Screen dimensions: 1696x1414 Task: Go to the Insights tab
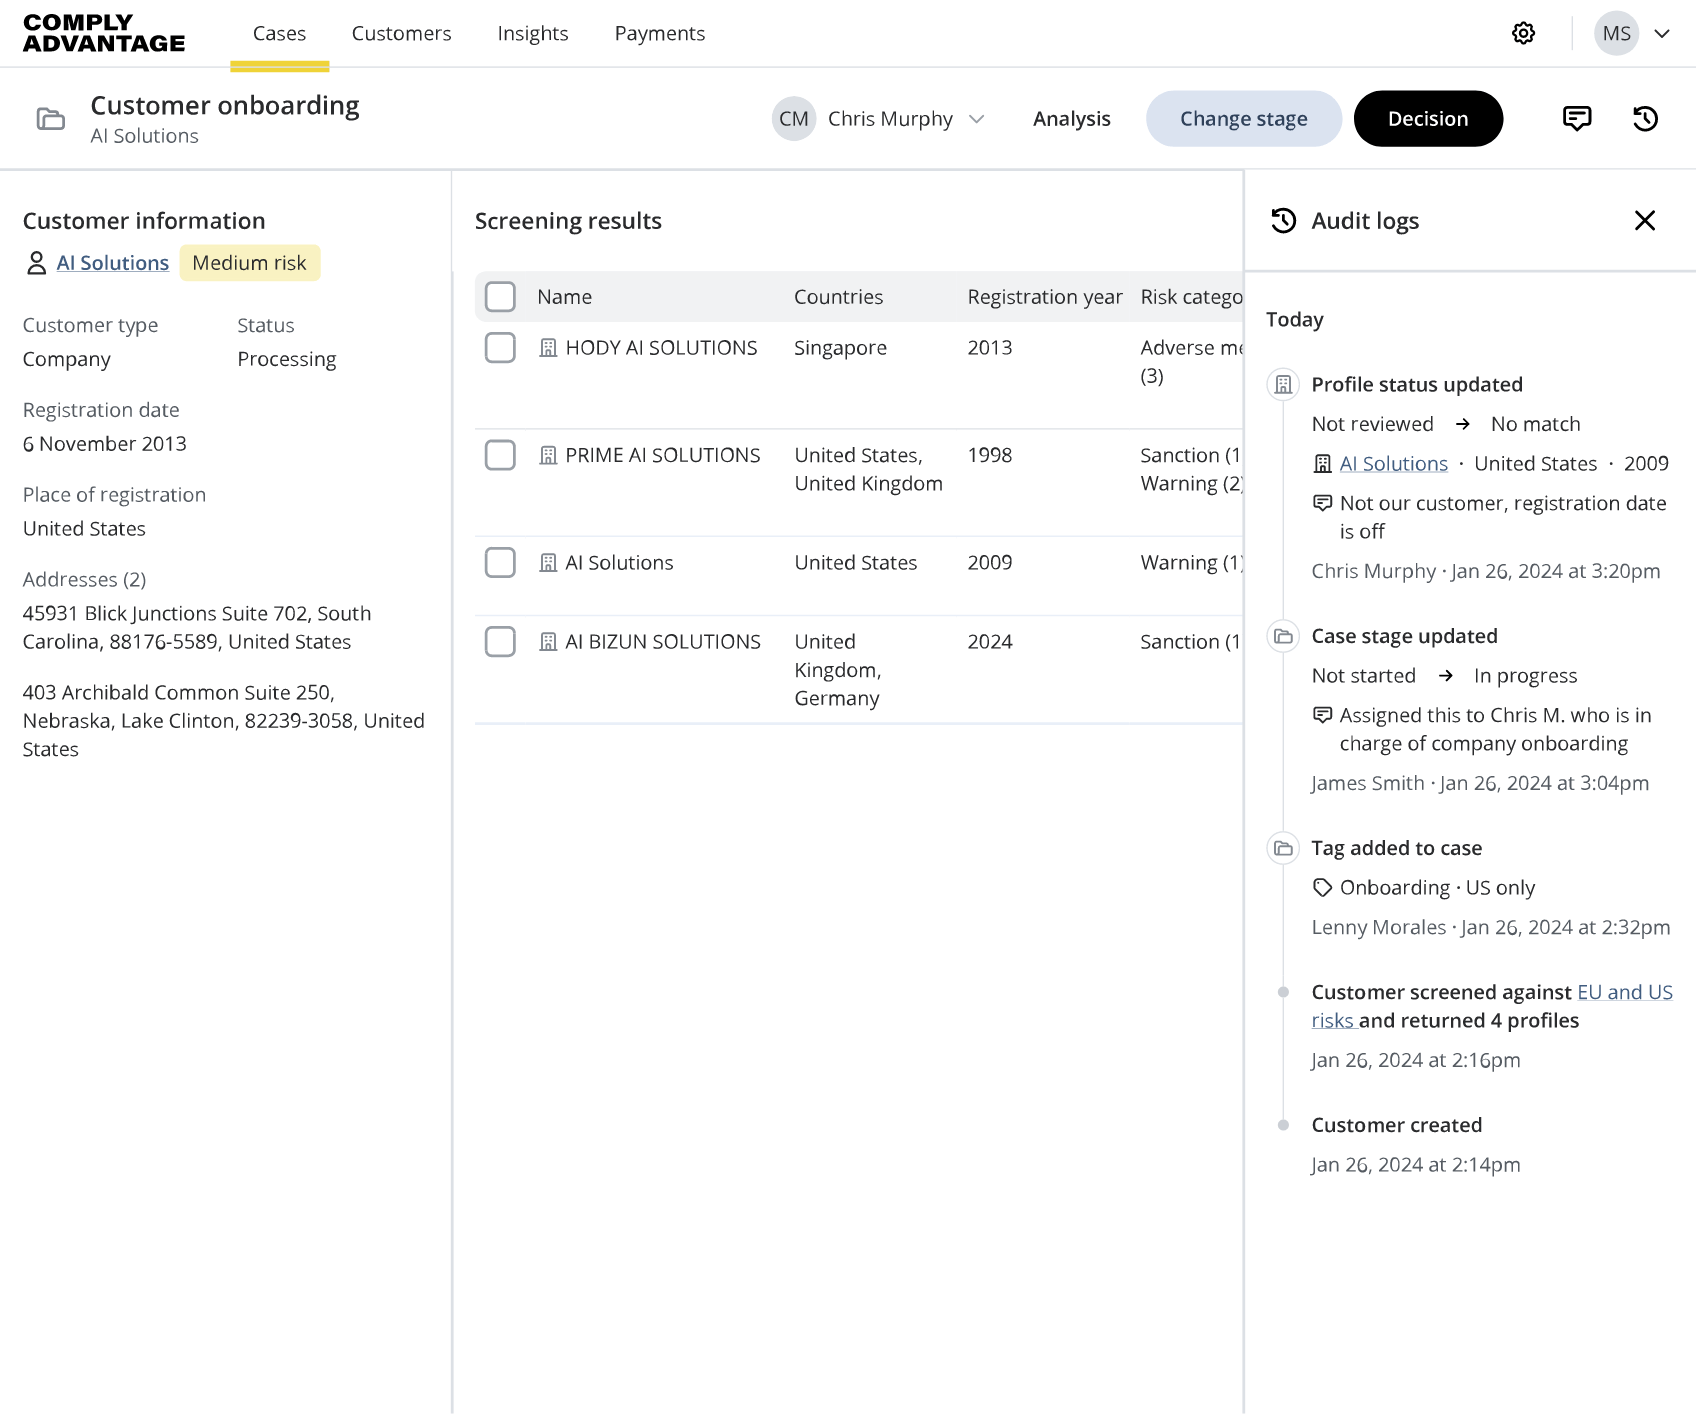[532, 33]
